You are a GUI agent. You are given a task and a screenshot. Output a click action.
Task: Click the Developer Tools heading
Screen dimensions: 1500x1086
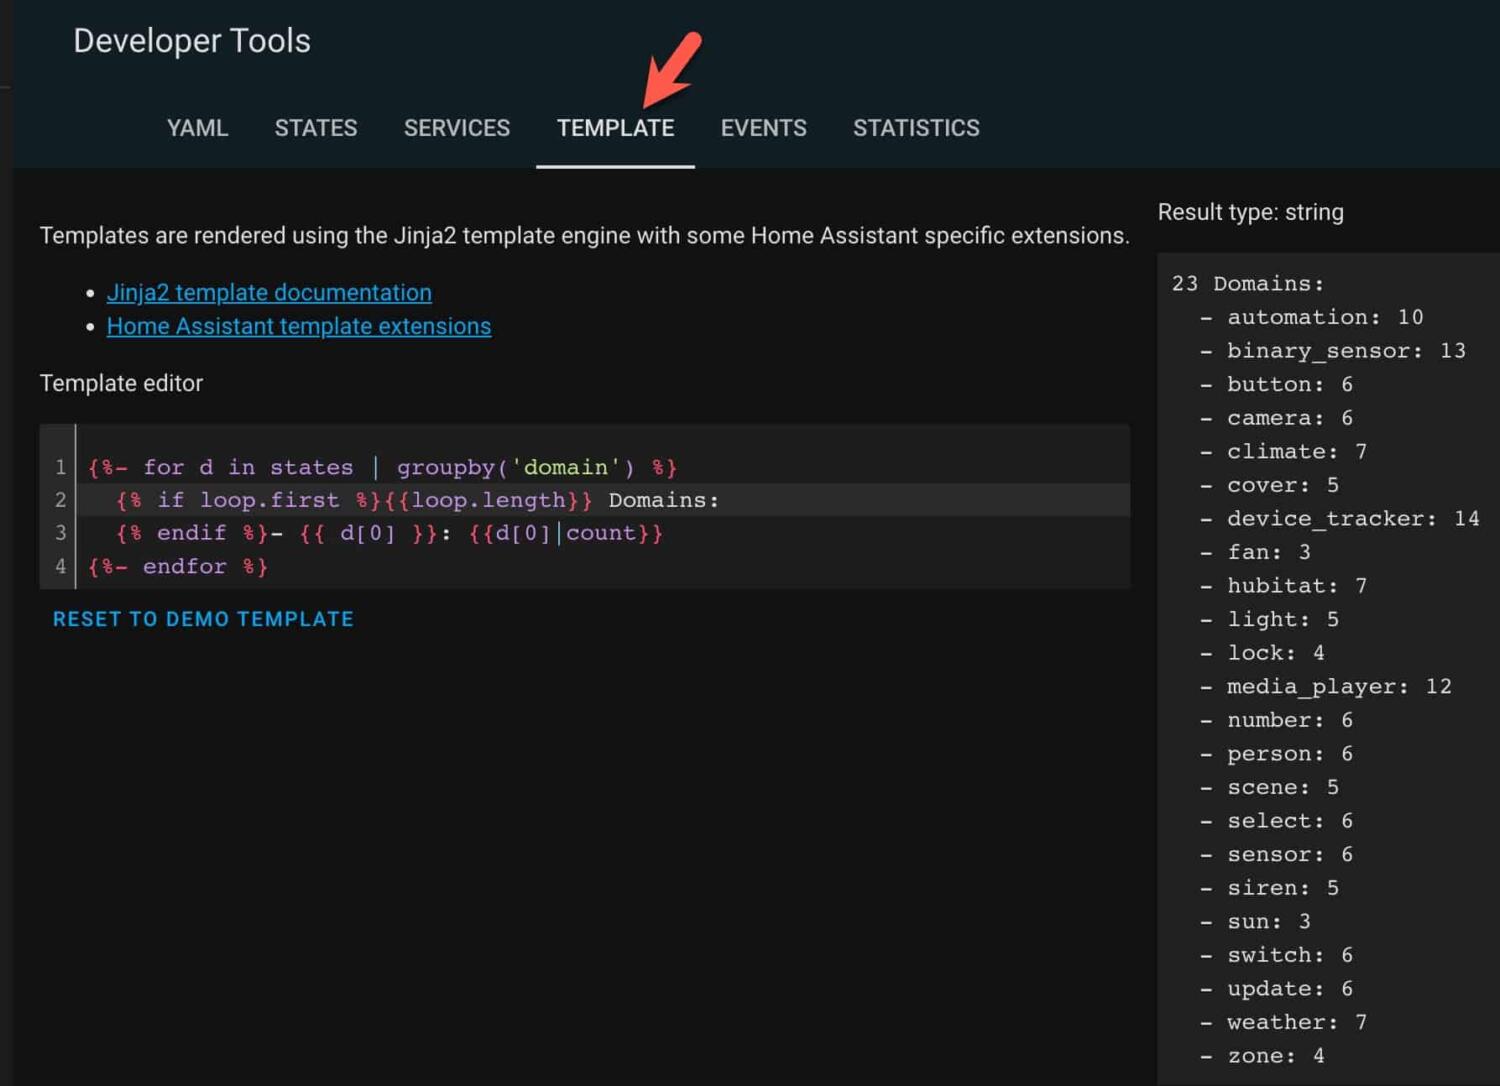191,40
